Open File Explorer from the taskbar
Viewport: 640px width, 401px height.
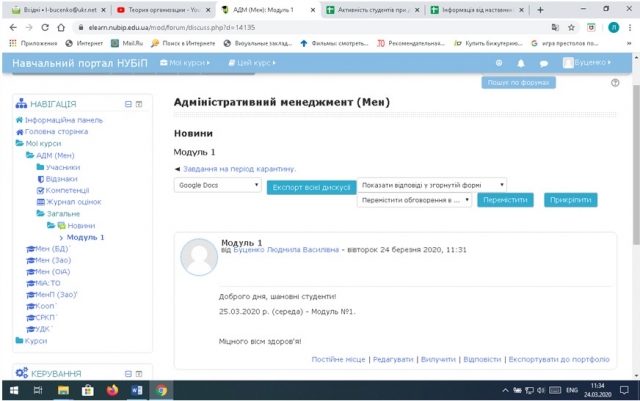63,391
